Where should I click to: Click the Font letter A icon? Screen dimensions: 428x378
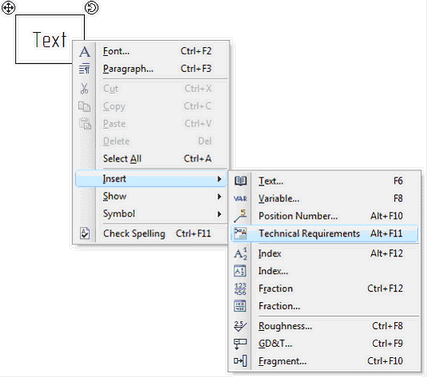85,52
